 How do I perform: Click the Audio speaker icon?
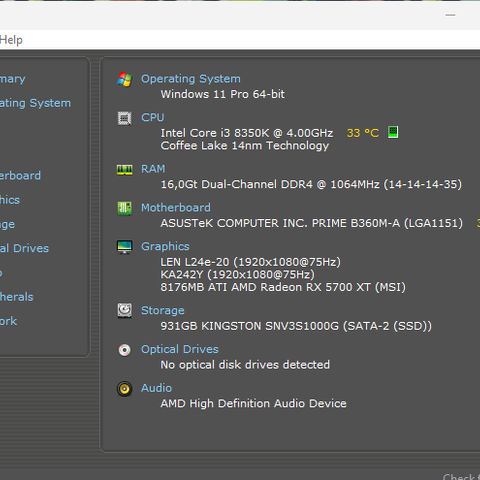point(125,389)
